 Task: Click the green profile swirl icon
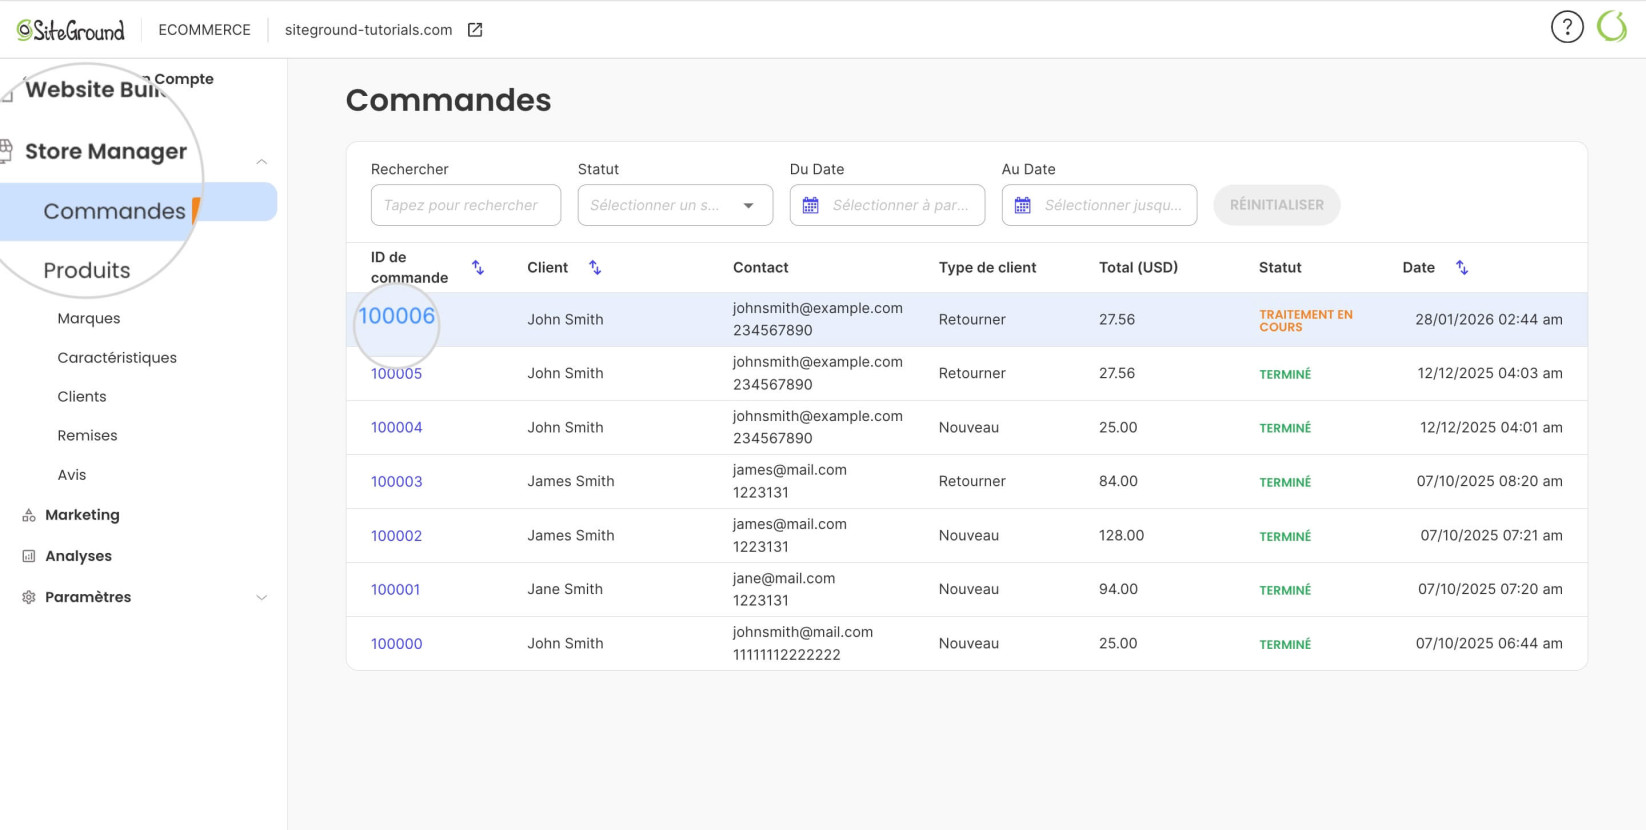[x=1612, y=26]
